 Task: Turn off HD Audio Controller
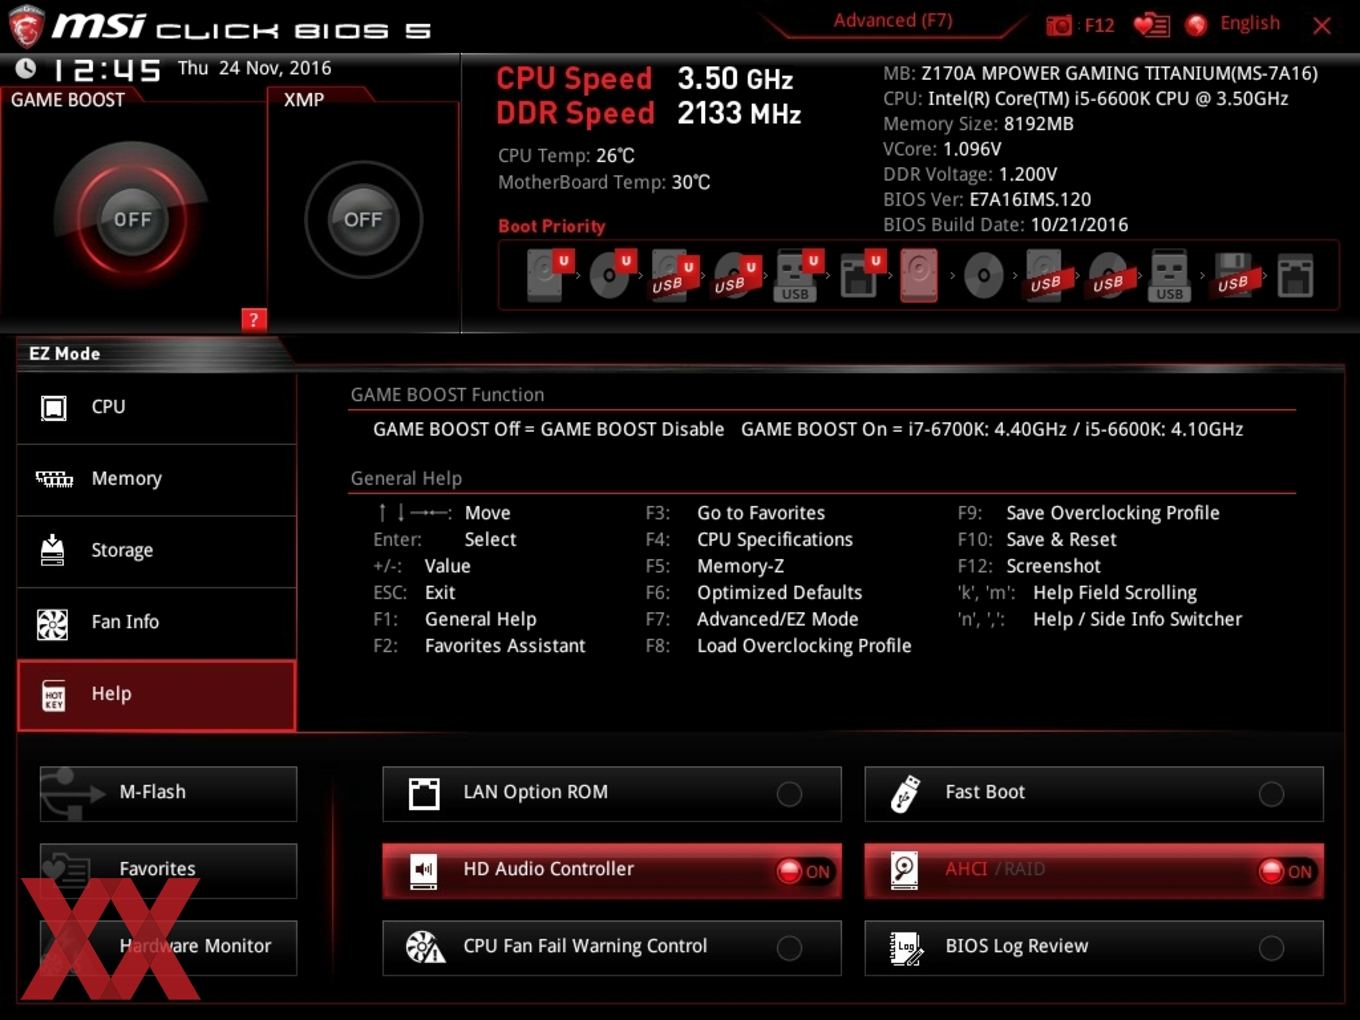tap(612, 870)
